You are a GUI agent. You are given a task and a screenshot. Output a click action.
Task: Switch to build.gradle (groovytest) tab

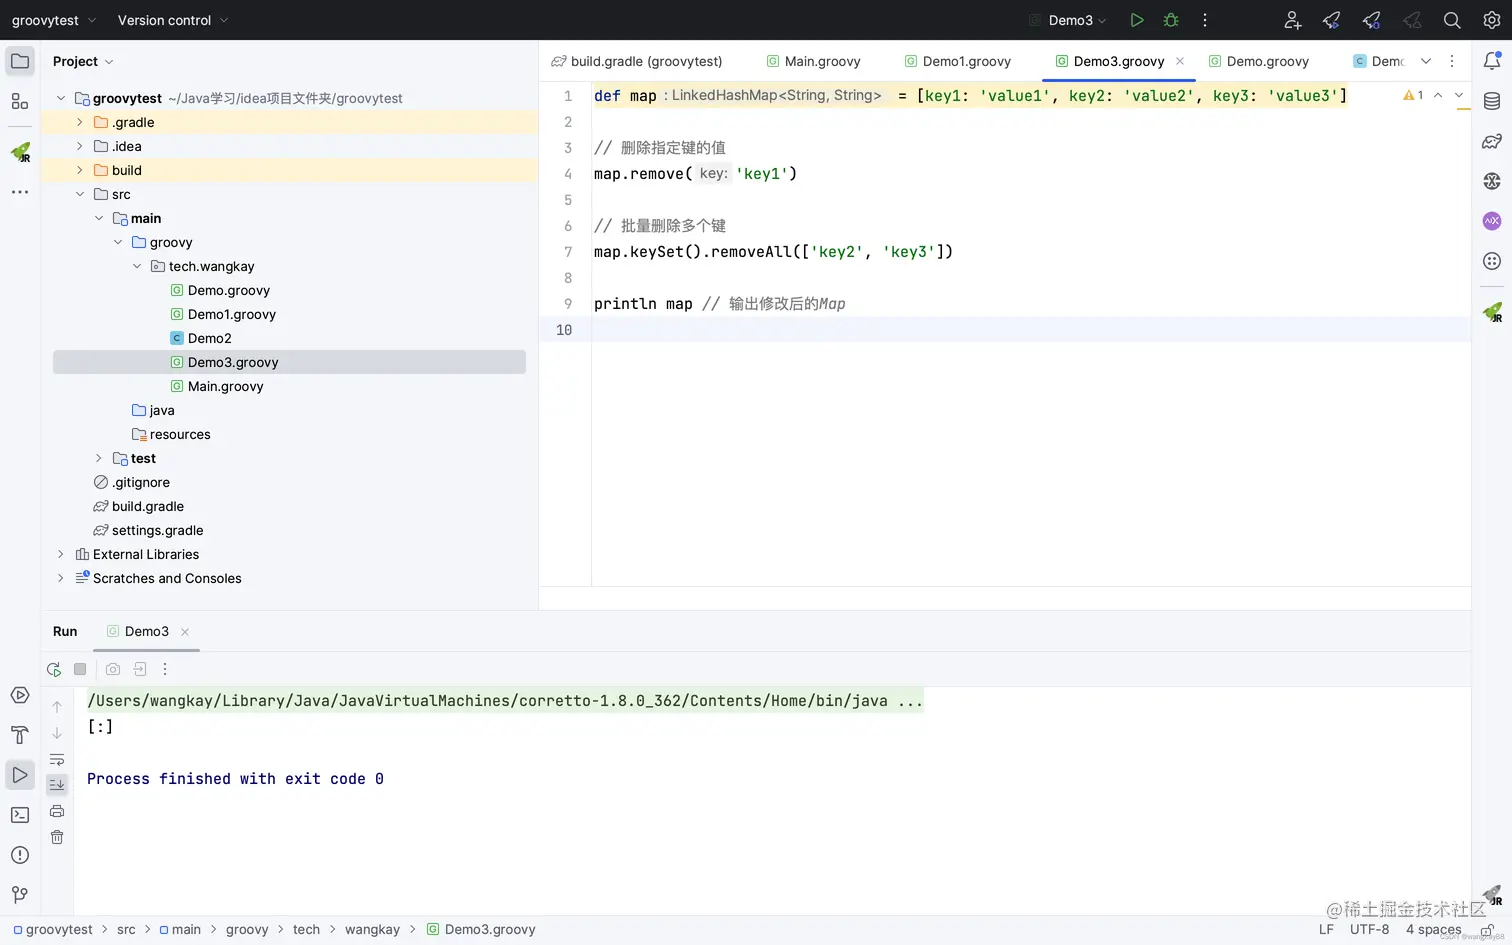tap(637, 61)
